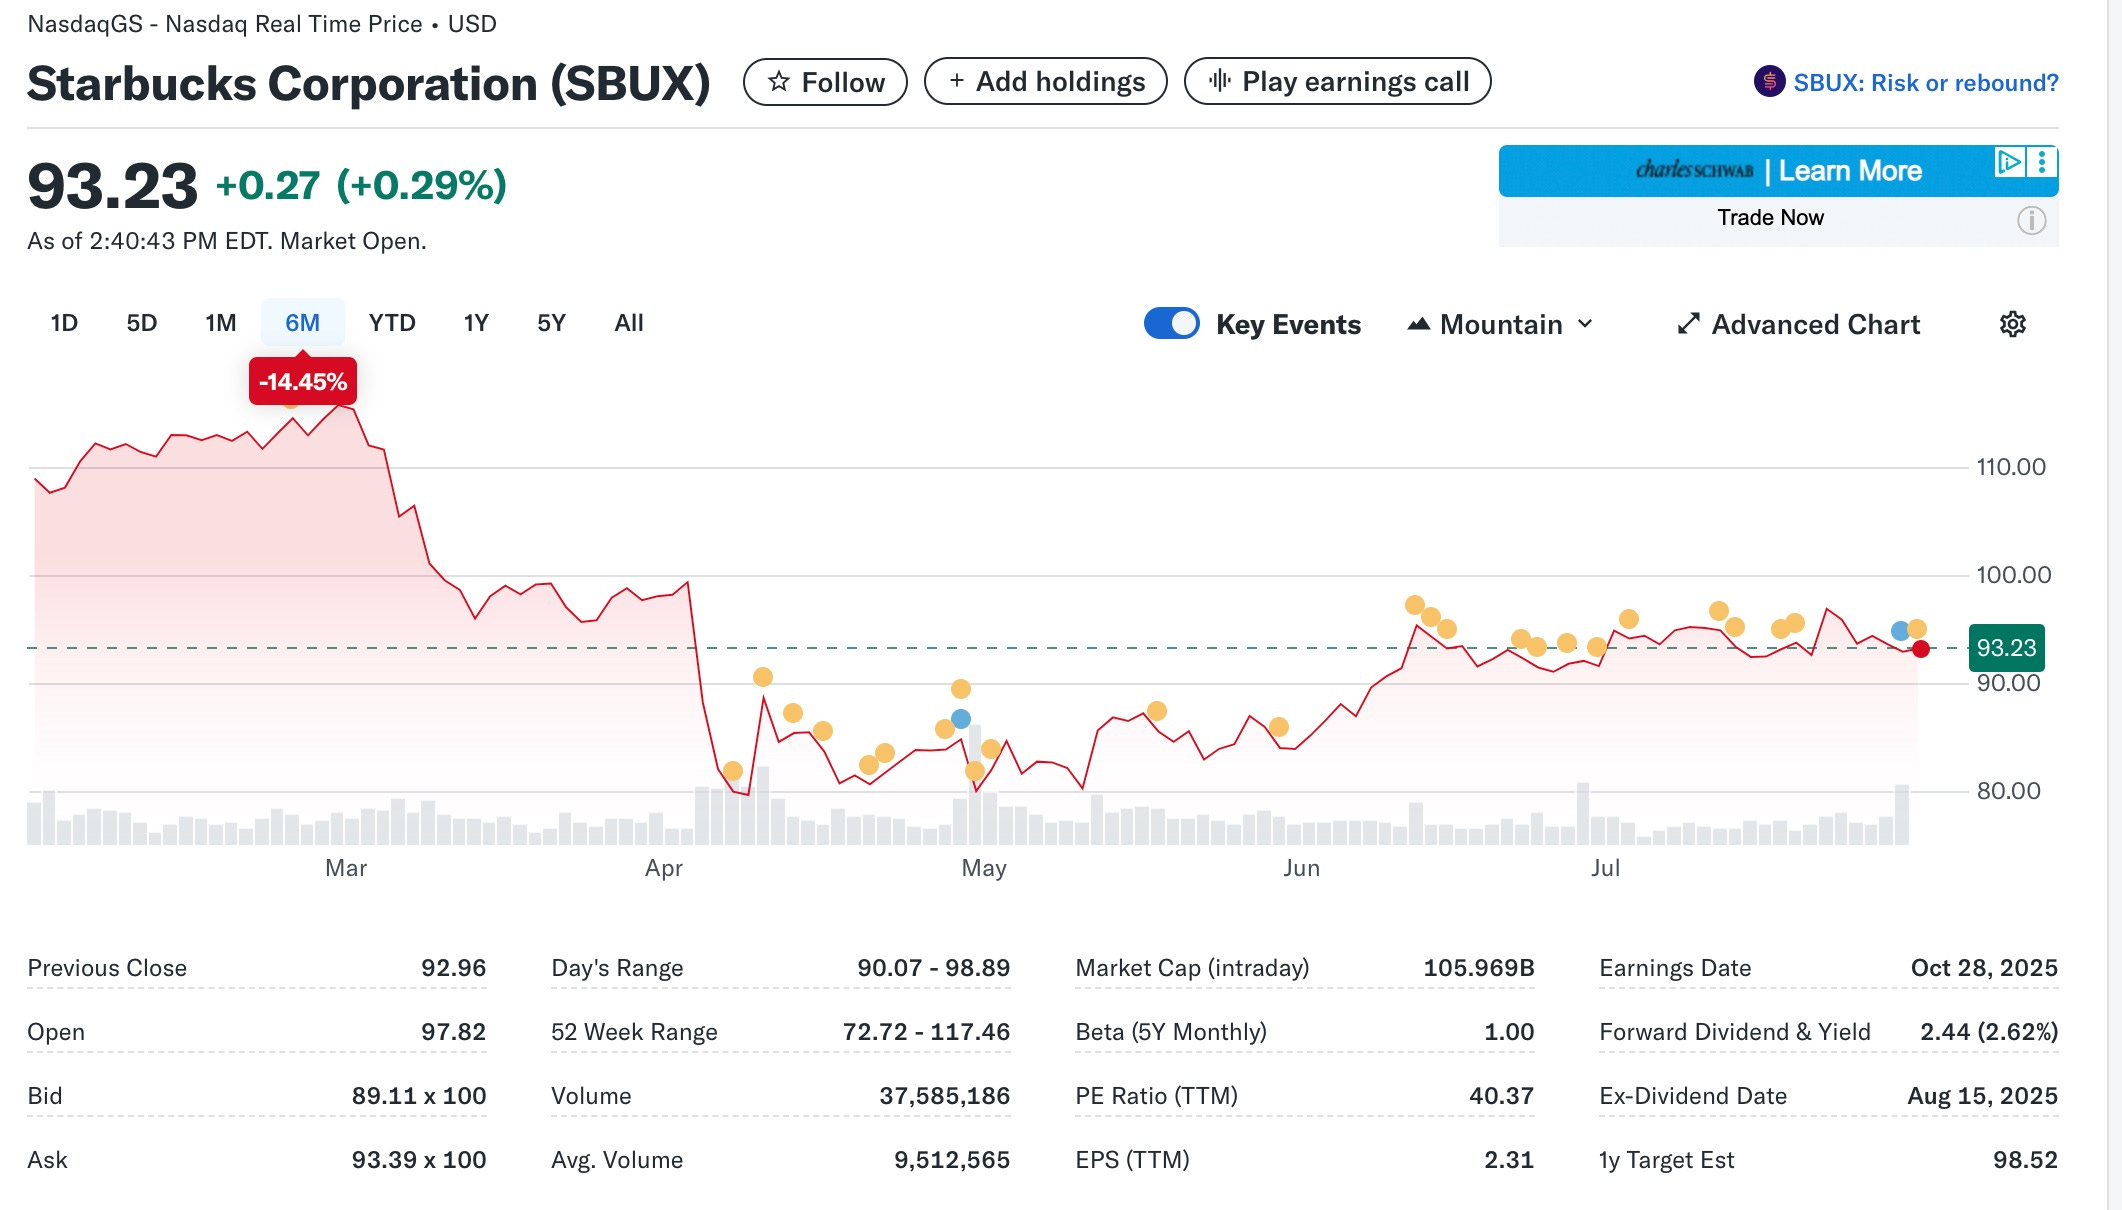Click the Trade Now link
Viewport: 2122px width, 1210px height.
coord(1770,218)
